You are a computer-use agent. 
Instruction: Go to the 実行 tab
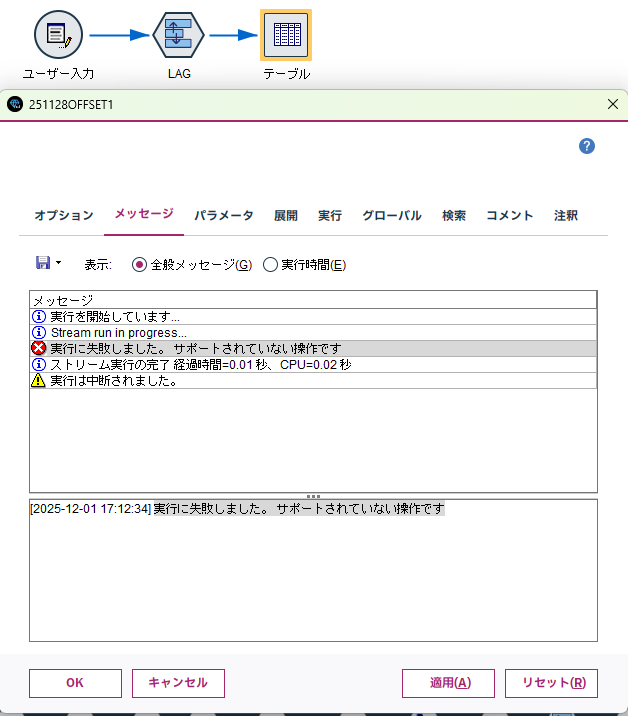click(330, 215)
